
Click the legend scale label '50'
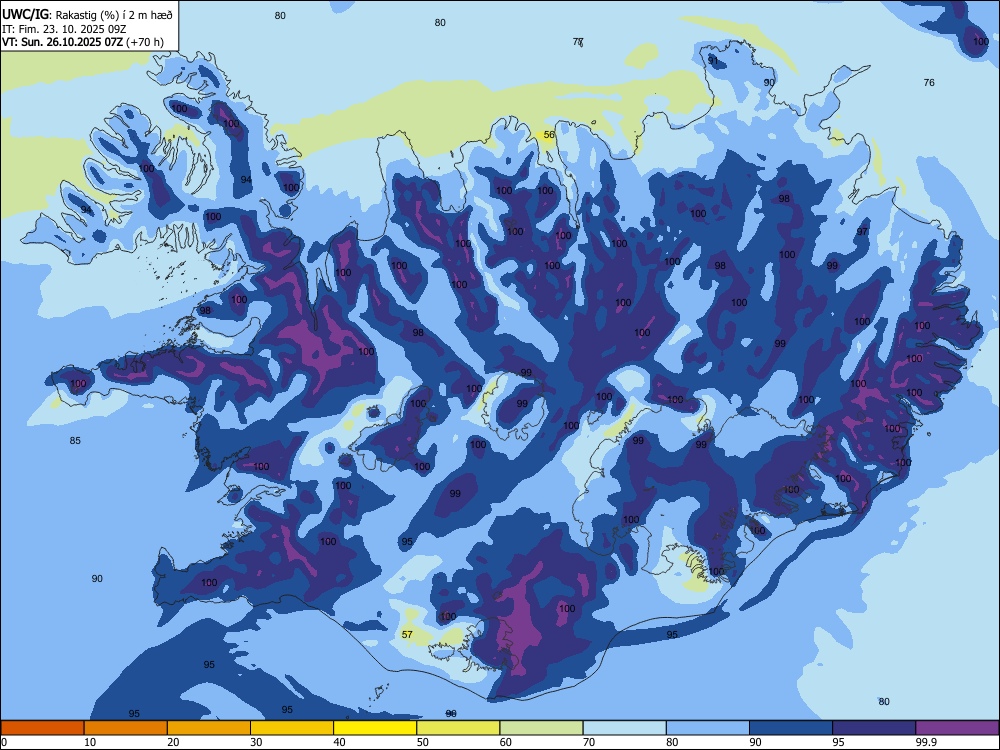pos(422,742)
